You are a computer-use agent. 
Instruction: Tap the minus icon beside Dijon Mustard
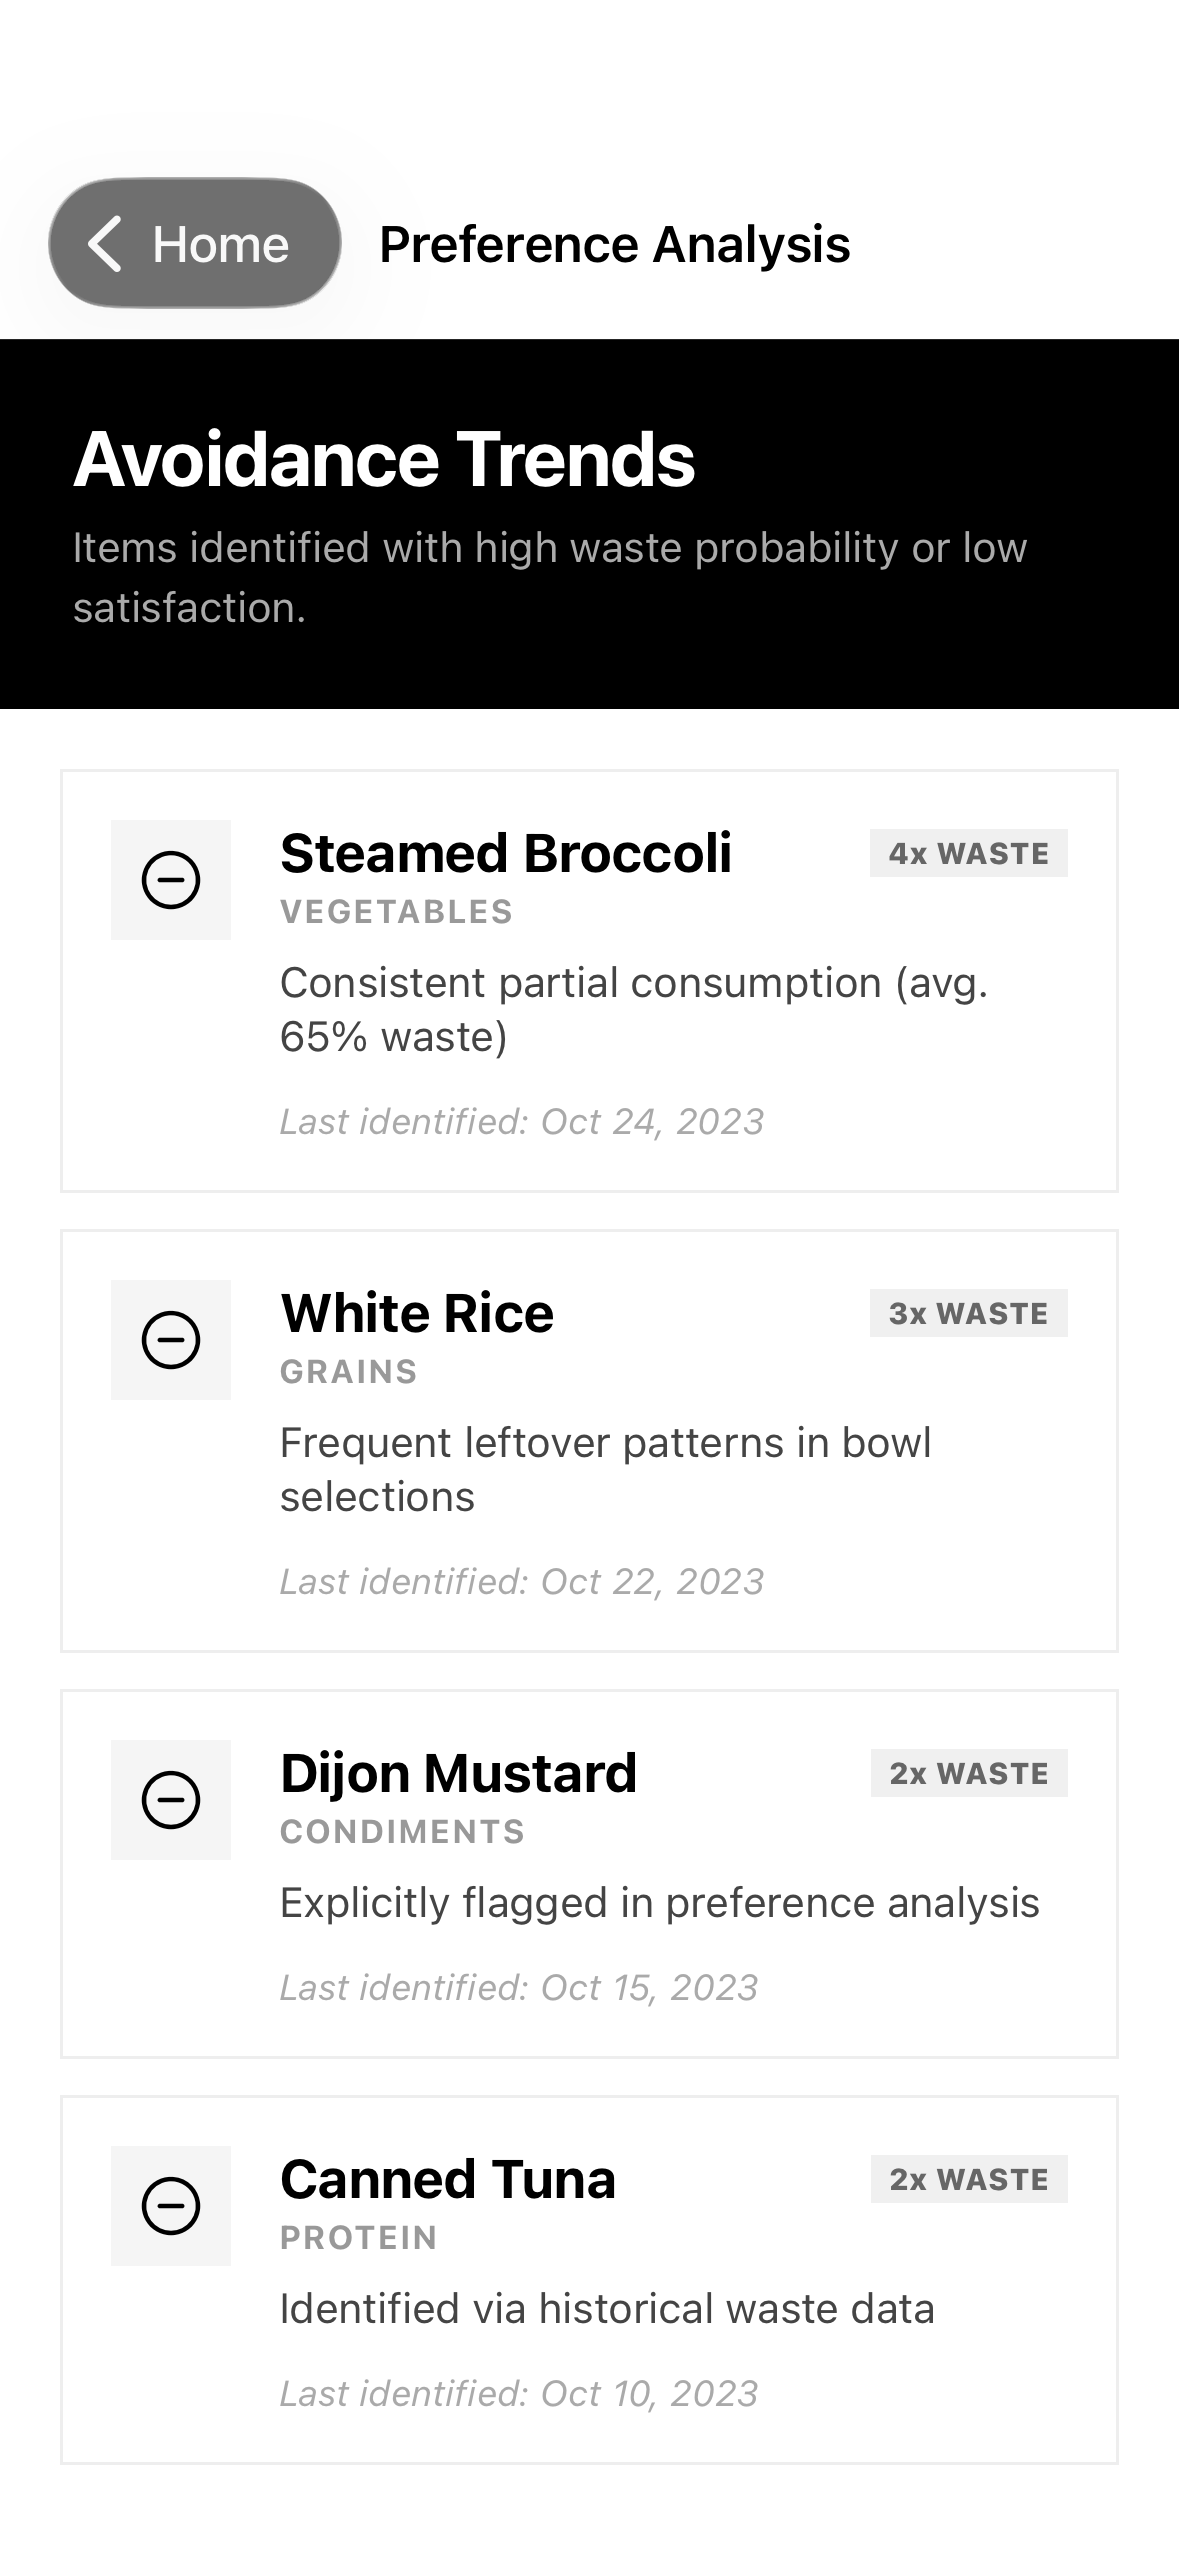pos(171,1800)
